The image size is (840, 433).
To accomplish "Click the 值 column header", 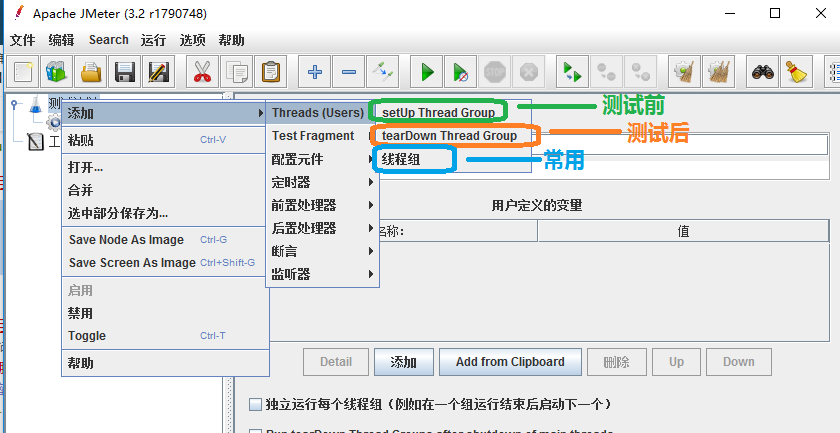I will click(x=684, y=231).
